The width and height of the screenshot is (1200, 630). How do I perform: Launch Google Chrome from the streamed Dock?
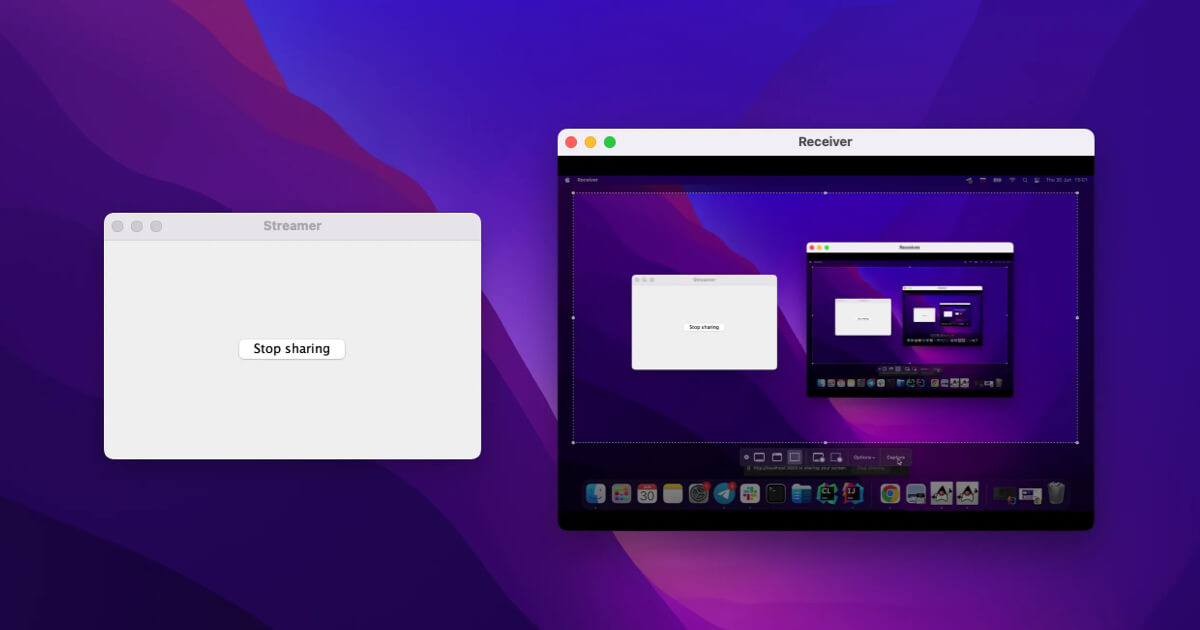click(x=889, y=493)
